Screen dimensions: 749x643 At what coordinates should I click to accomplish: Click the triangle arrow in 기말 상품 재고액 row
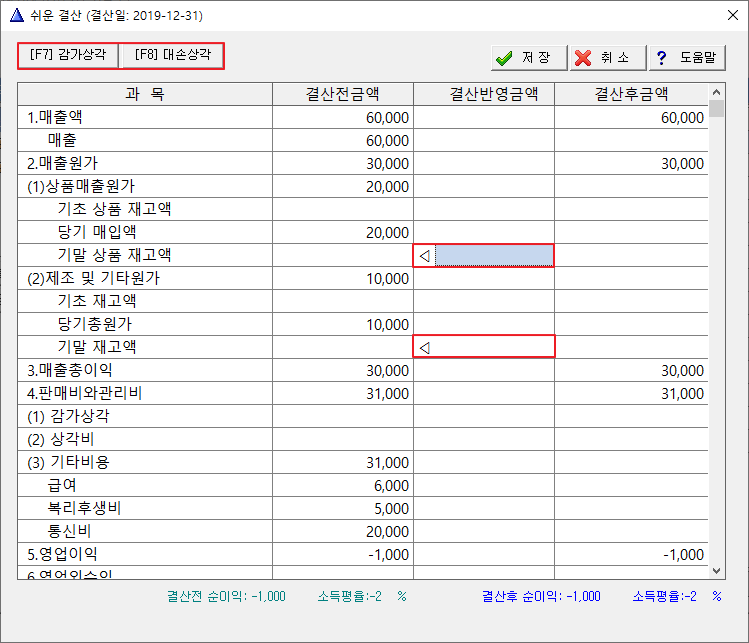point(425,256)
